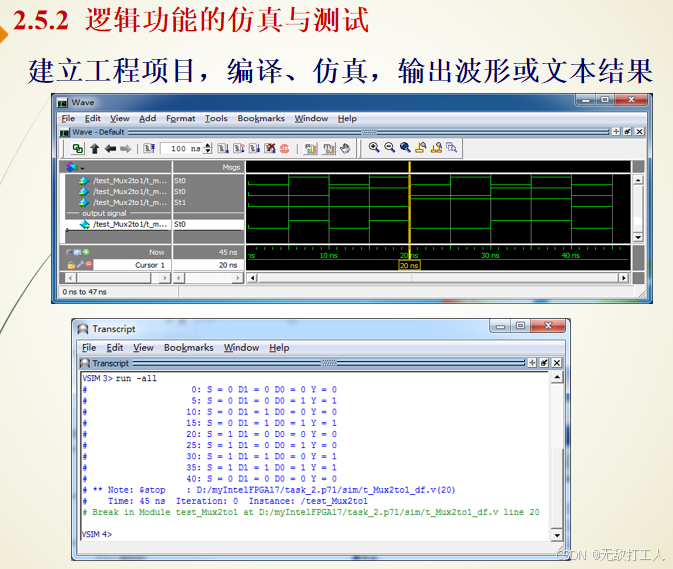This screenshot has width=673, height=569.
Task: Close the inner Transcript pane
Action: 557,363
